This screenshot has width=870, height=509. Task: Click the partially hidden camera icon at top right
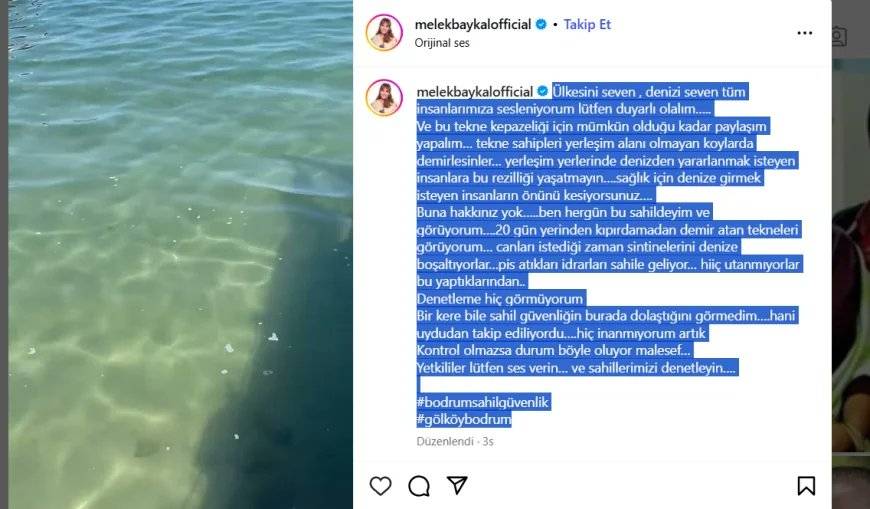tap(839, 37)
